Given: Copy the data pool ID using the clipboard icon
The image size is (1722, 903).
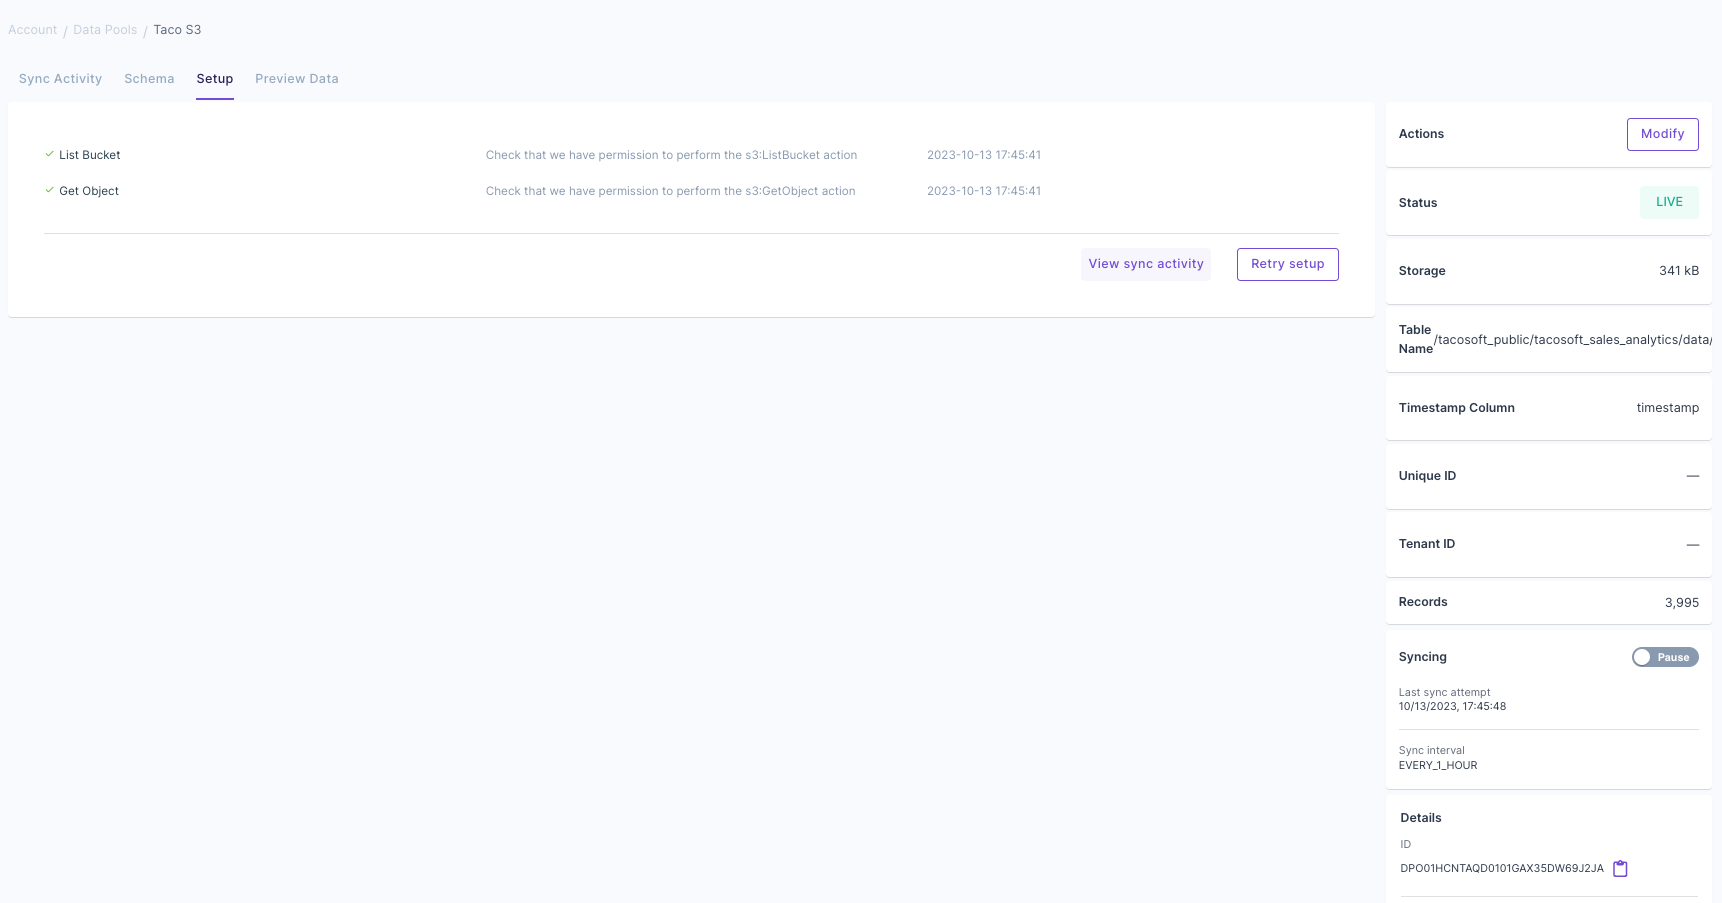Looking at the screenshot, I should 1620,868.
